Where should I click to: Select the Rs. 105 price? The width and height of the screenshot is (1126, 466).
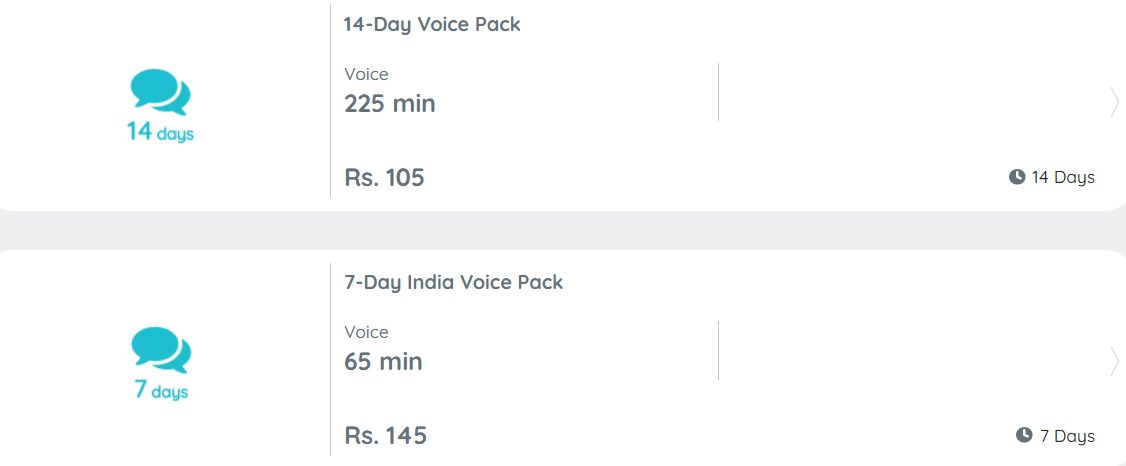tap(384, 177)
